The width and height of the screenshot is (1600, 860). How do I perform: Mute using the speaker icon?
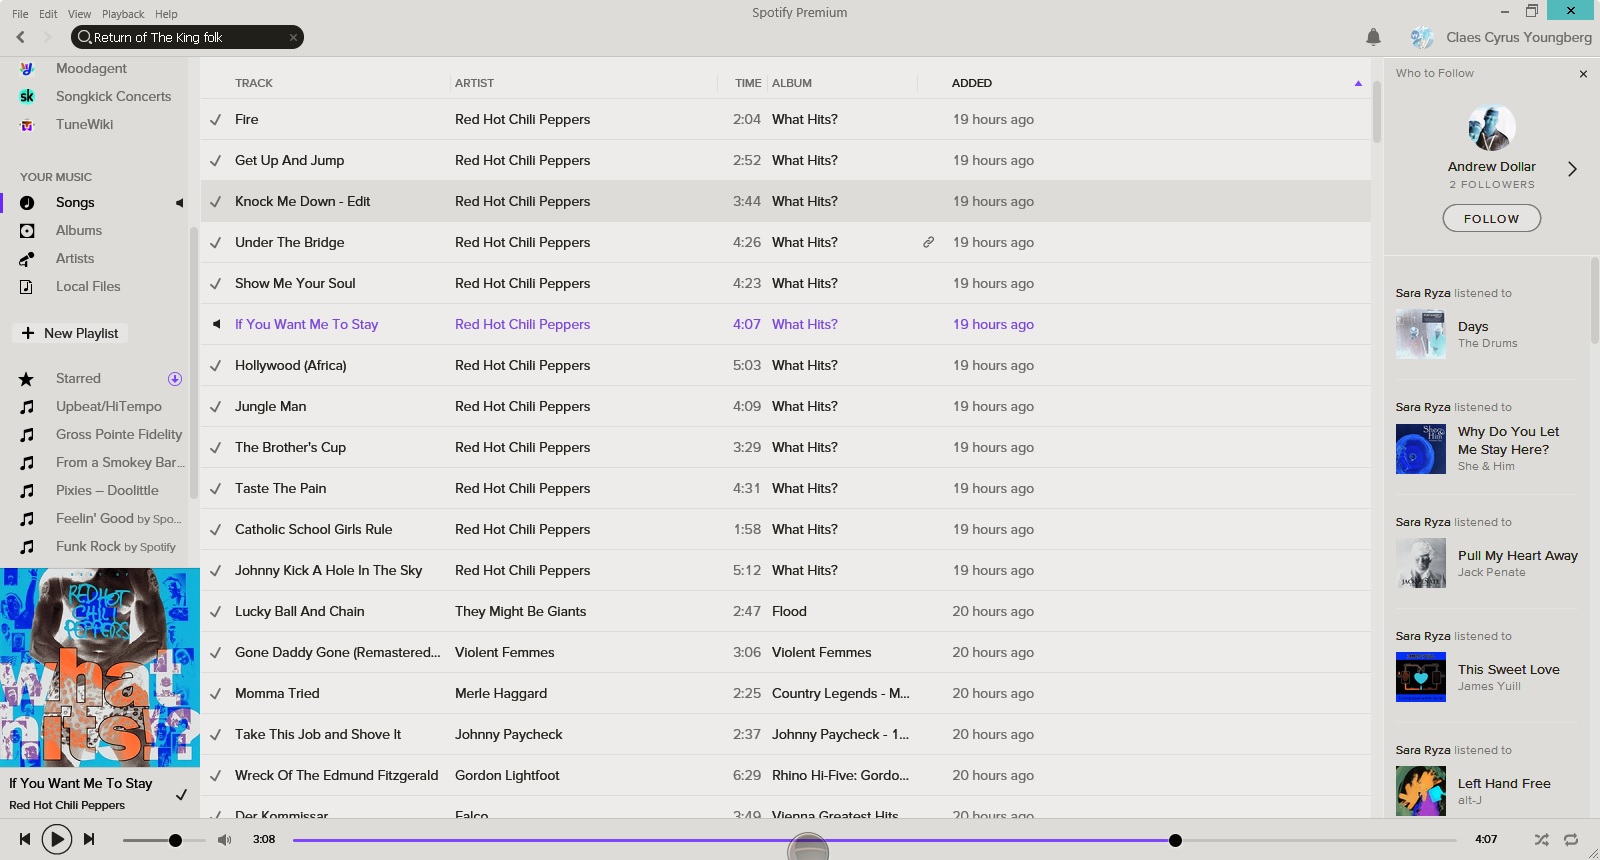click(x=225, y=839)
